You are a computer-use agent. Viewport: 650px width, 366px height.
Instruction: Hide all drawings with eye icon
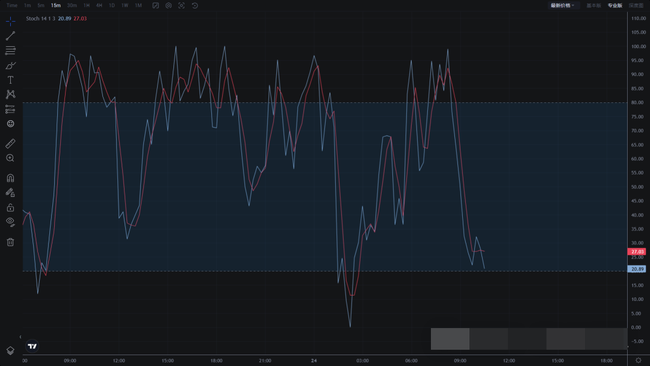(x=10, y=222)
